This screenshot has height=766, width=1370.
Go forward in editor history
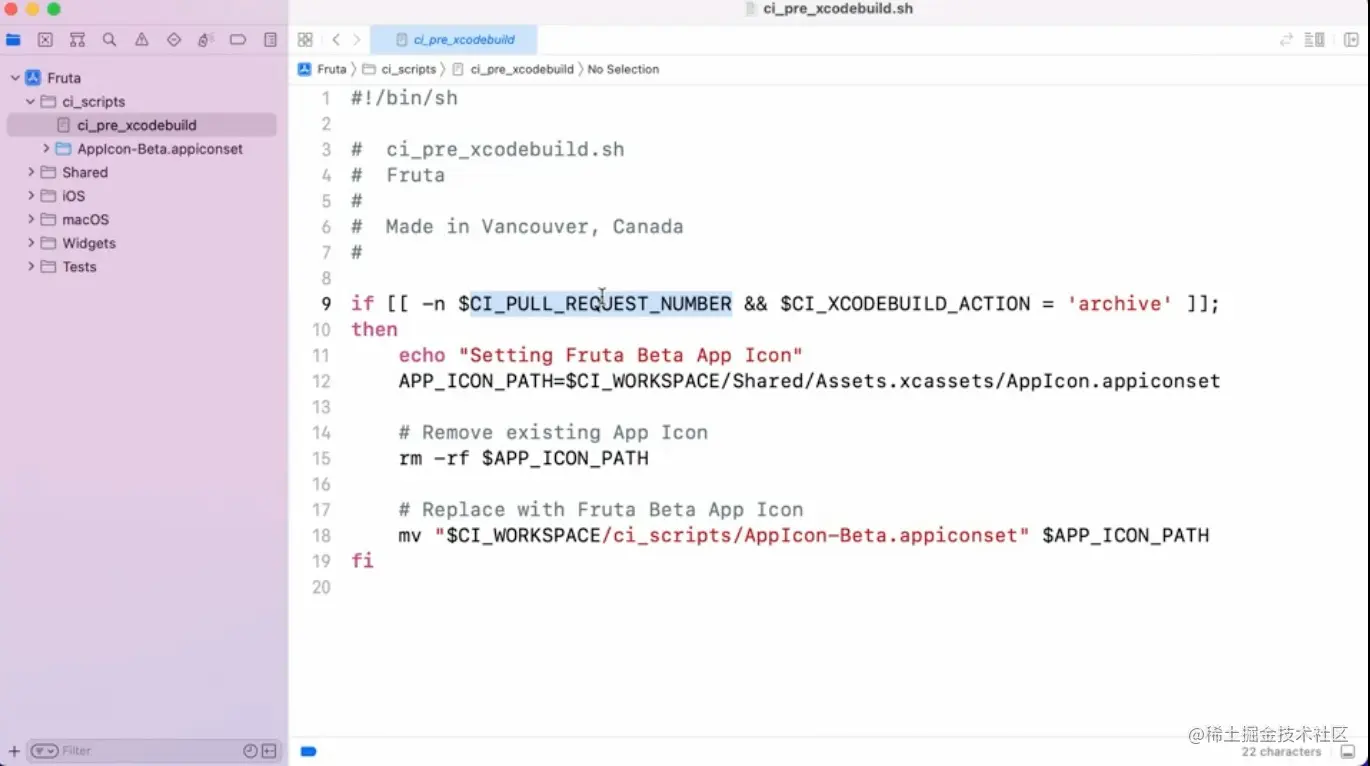coord(356,40)
